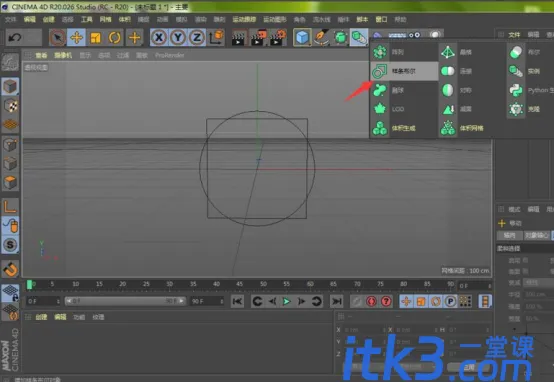Open the Array modeling objects dropdown
Viewport: 554px width, 382px height.
point(359,37)
